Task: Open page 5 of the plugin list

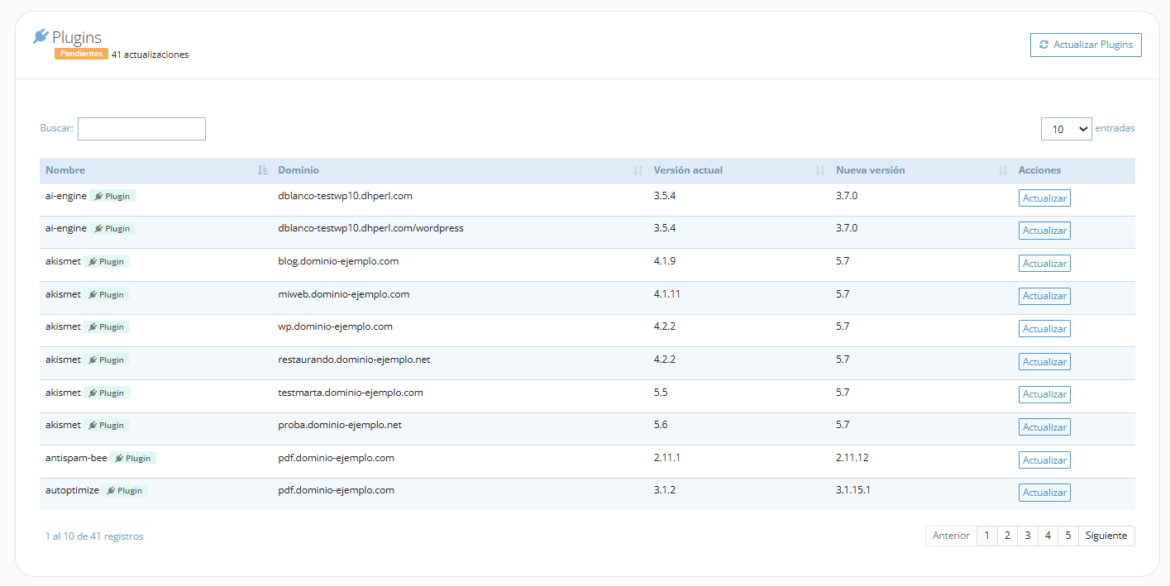Action: click(1068, 536)
